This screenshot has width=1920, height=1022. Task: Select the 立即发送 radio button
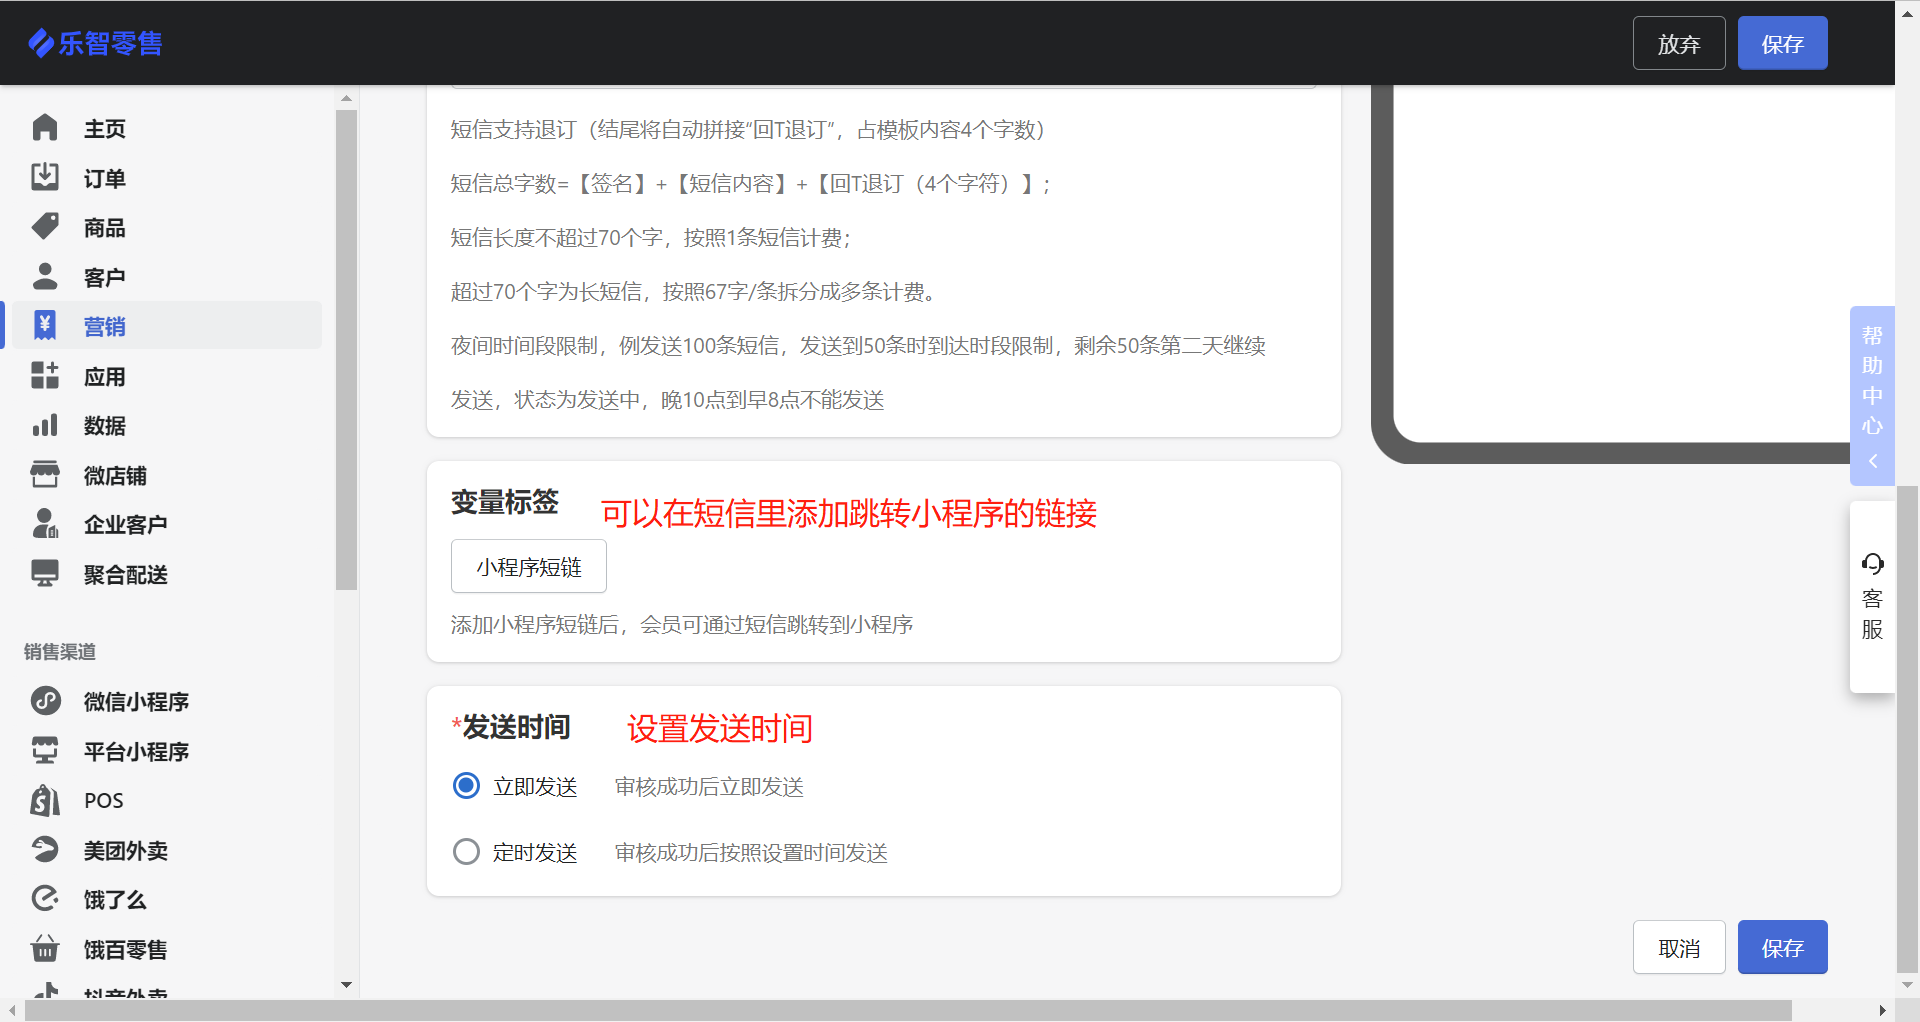click(466, 786)
